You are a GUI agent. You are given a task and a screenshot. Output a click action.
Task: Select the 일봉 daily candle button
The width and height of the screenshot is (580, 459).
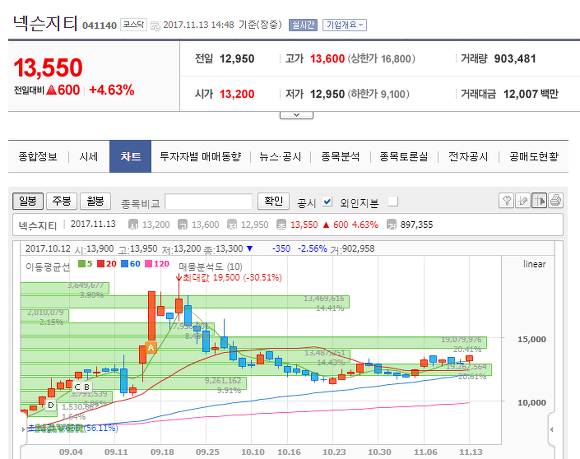(28, 201)
